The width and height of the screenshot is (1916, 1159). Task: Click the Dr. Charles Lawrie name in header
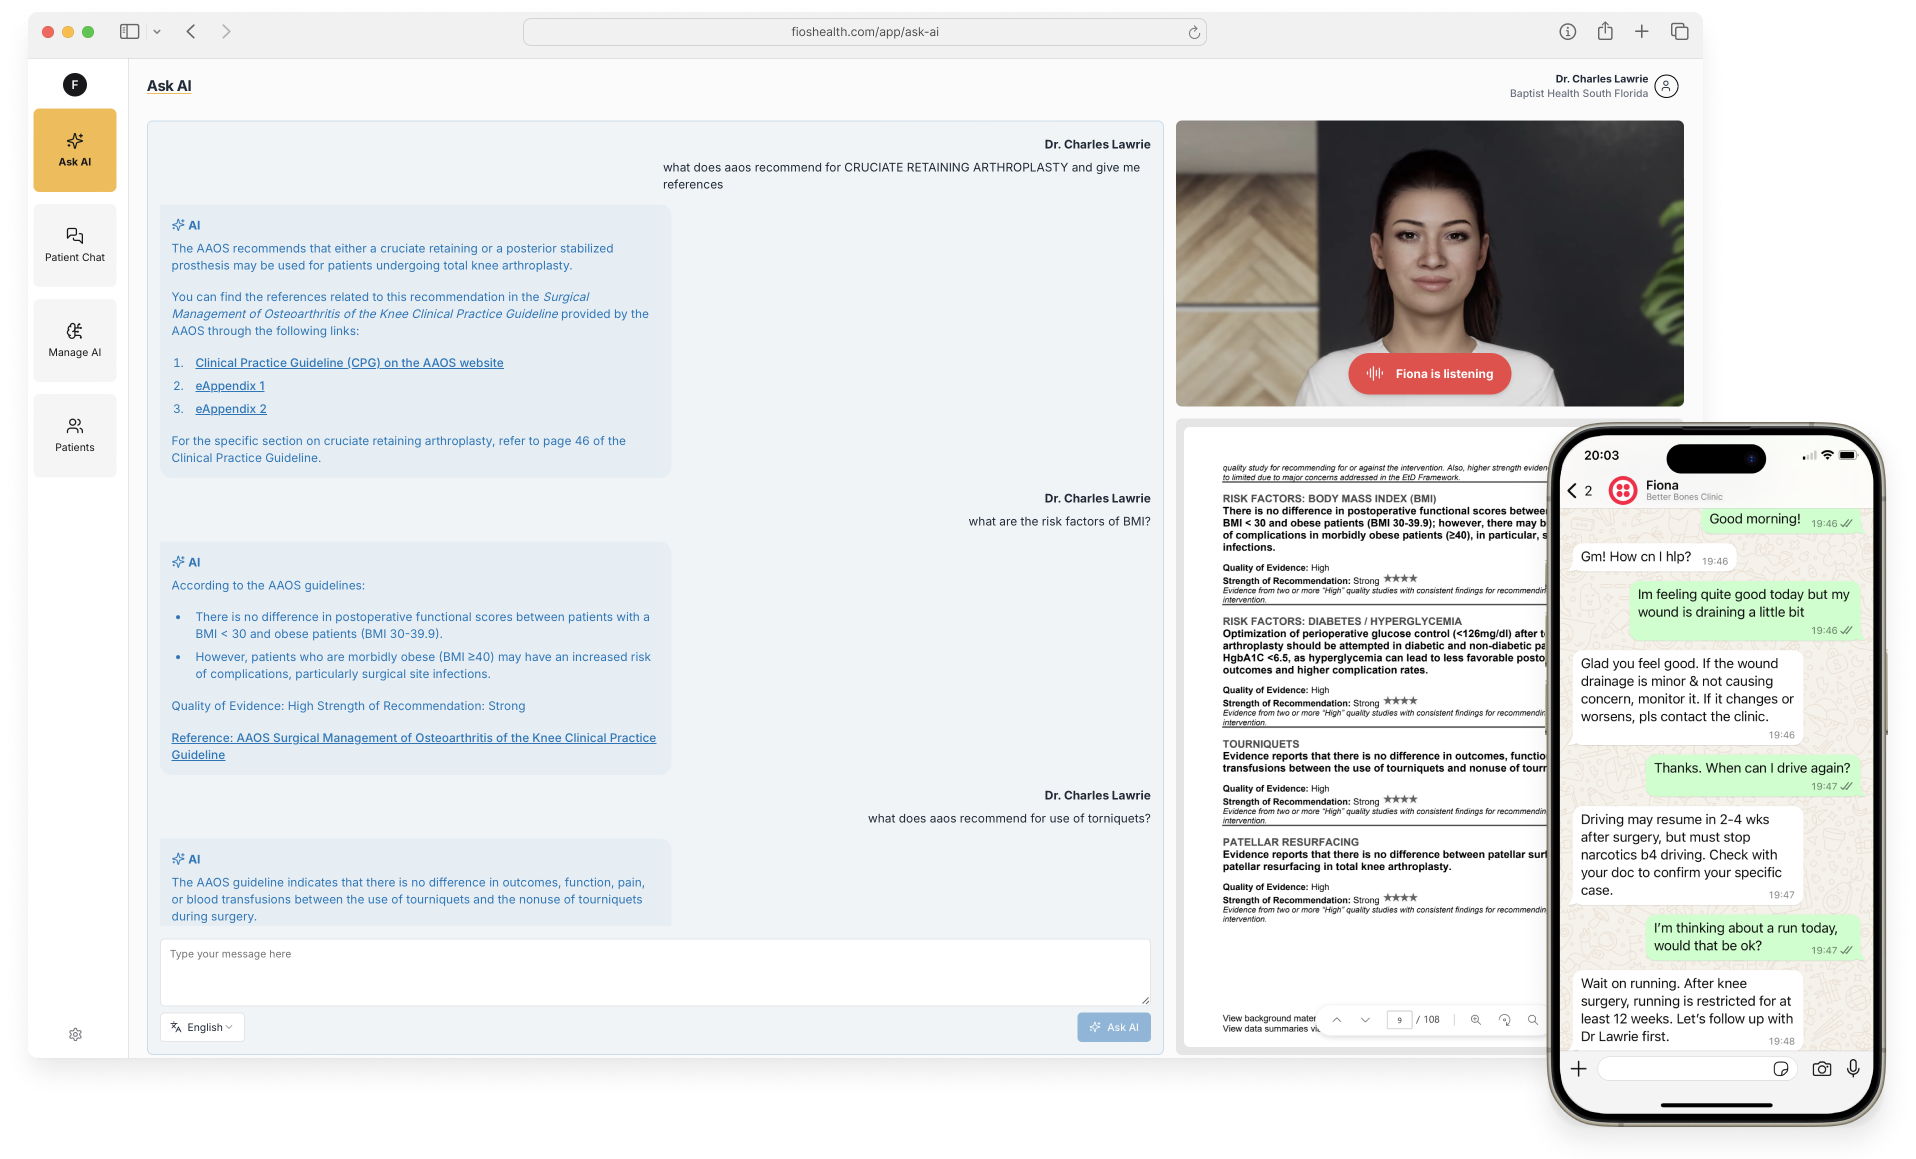pyautogui.click(x=1601, y=79)
